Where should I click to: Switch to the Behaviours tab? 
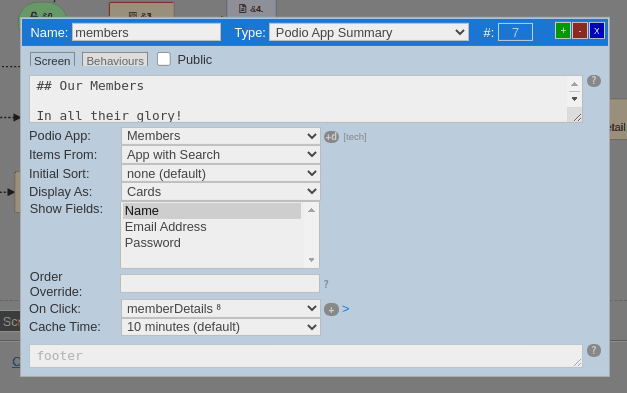click(115, 60)
